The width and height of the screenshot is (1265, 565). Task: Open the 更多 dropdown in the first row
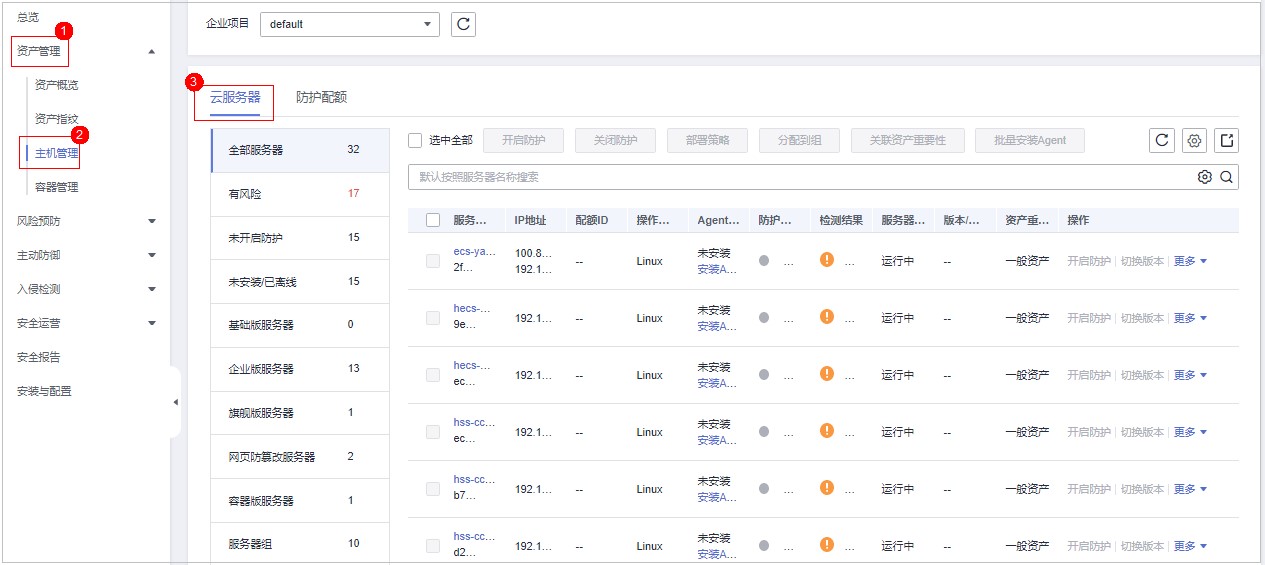(x=1190, y=261)
